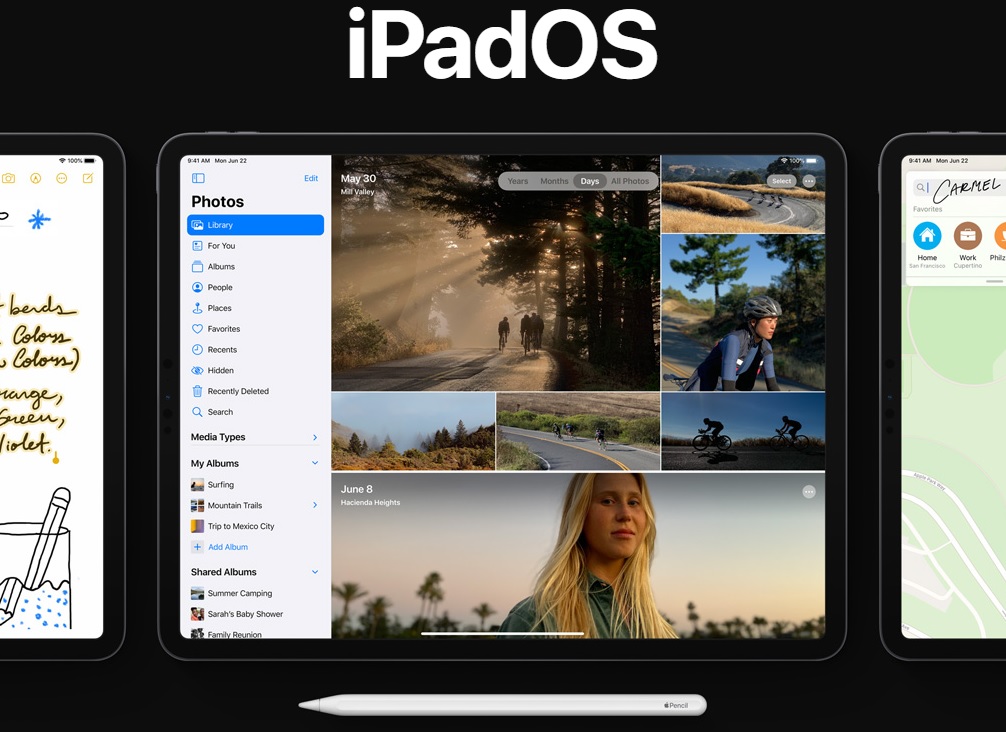Collapse the Shared Albums section
This screenshot has height=732, width=1006.
[x=315, y=572]
